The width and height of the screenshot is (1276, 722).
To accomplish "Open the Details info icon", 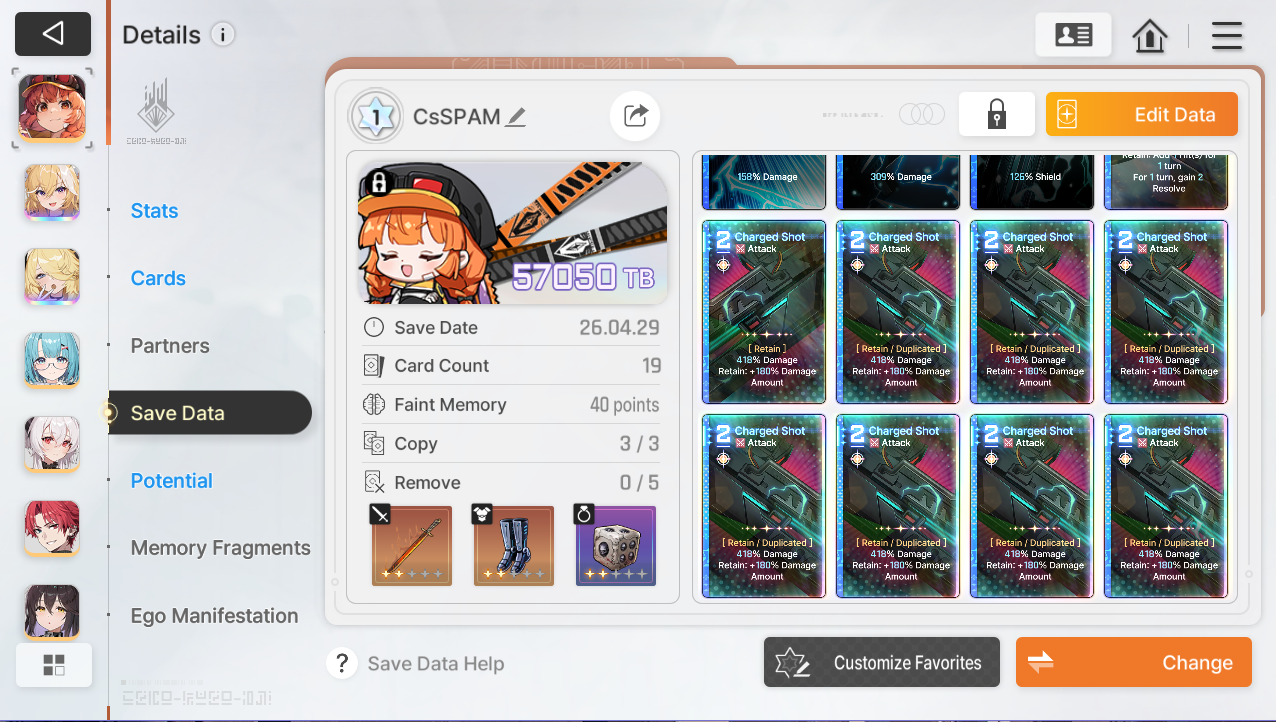I will pos(222,35).
